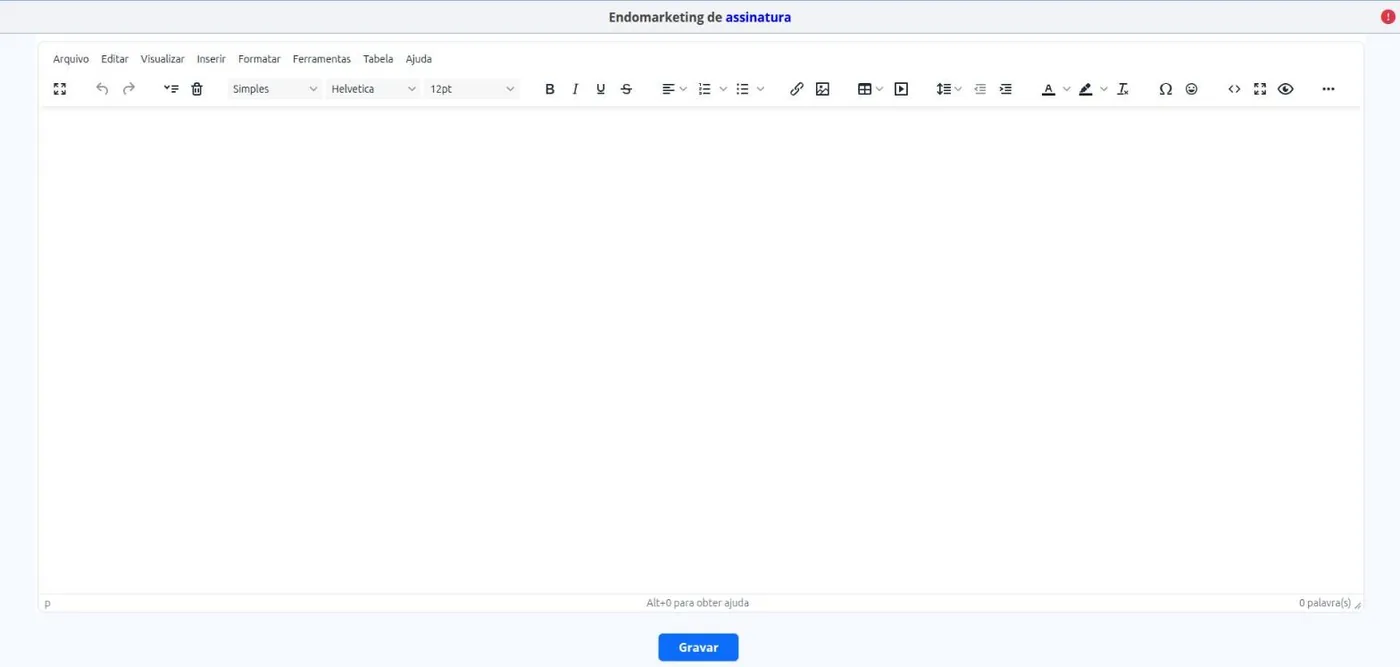Viewport: 1400px width, 667px height.
Task: Toggle bold formatting
Action: click(549, 89)
